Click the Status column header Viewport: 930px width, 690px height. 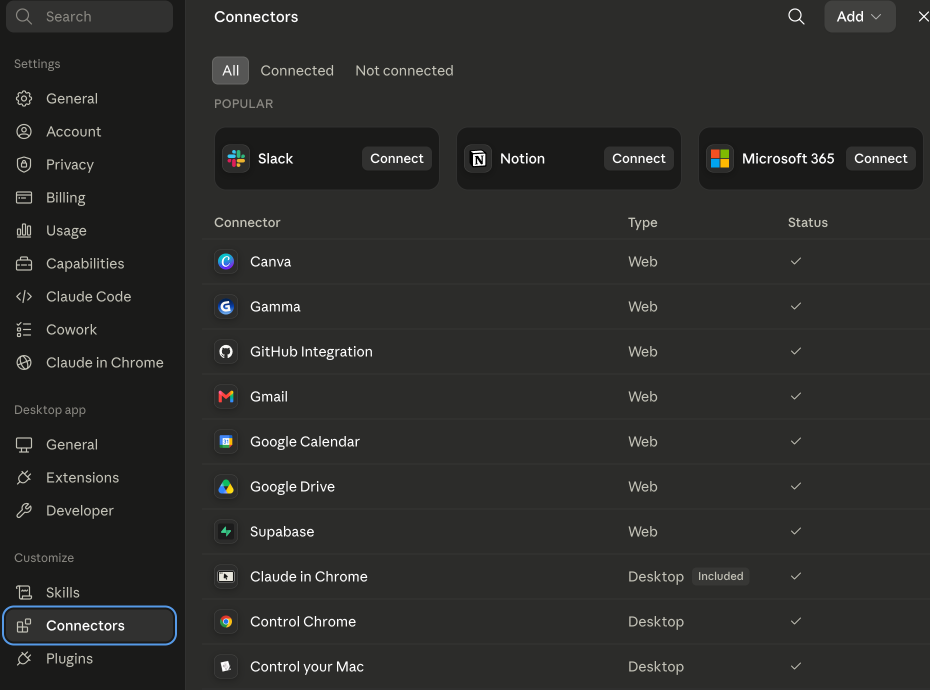808,222
